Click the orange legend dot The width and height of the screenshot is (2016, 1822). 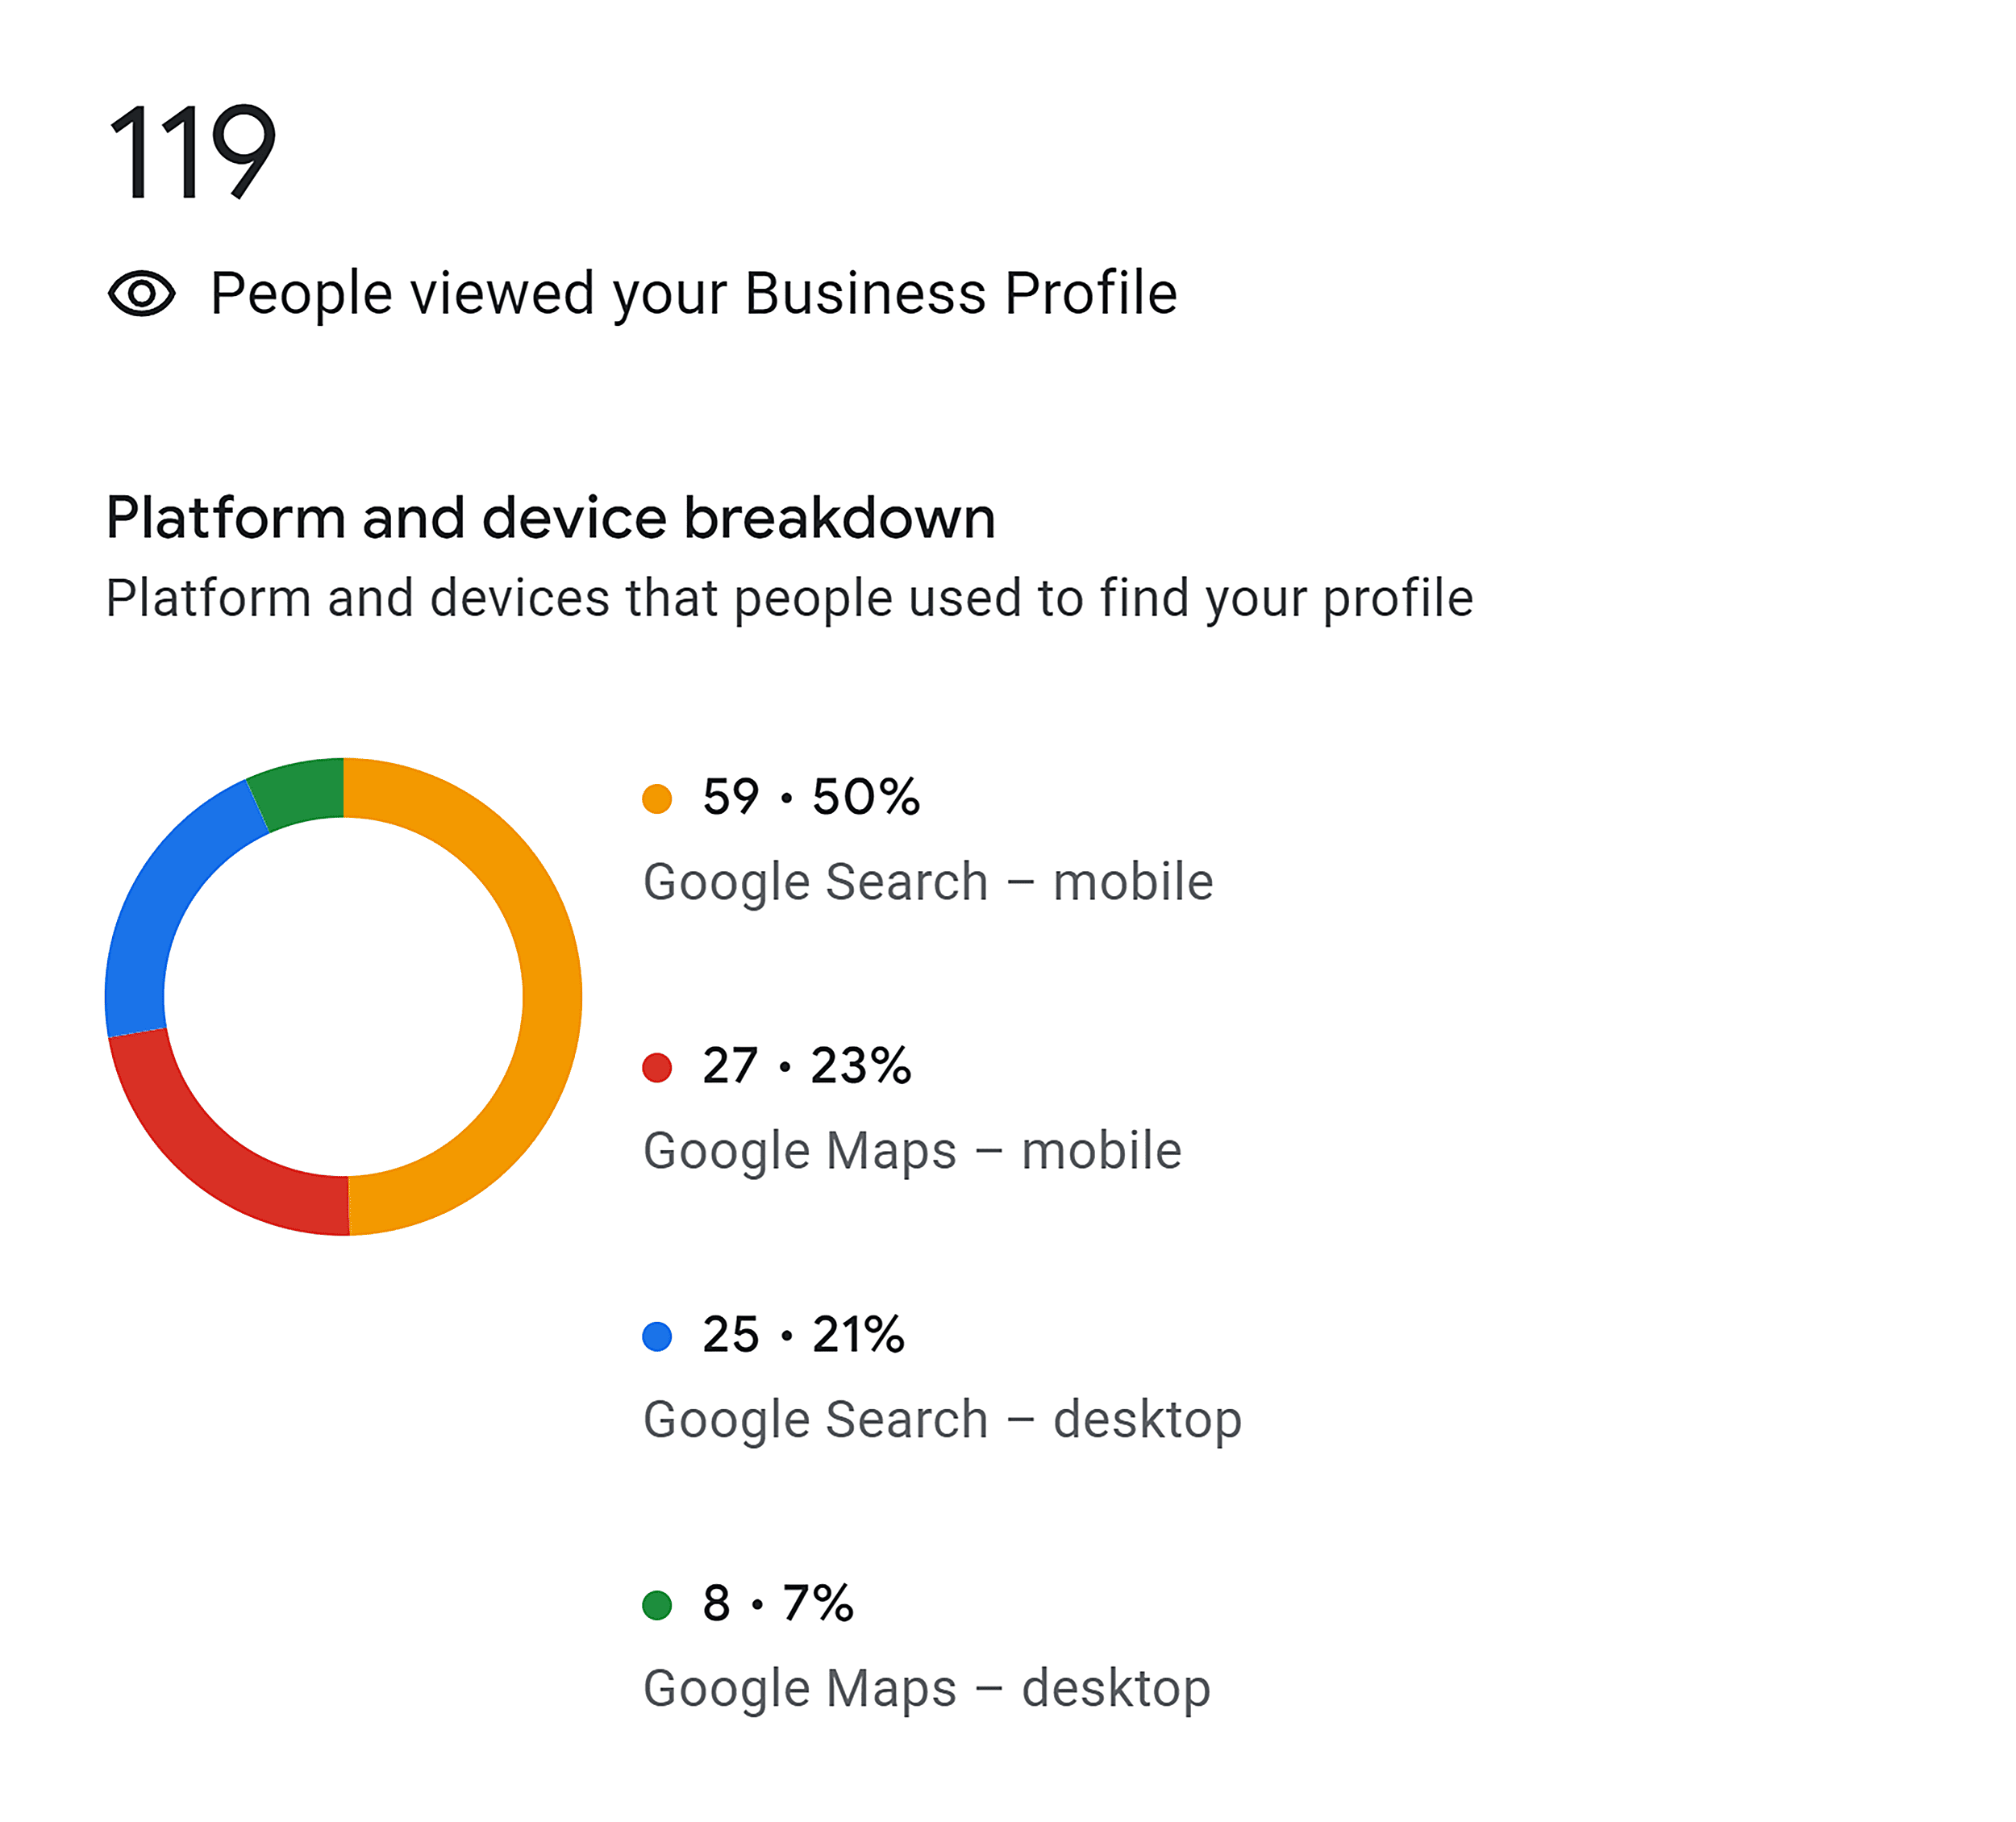(x=657, y=799)
